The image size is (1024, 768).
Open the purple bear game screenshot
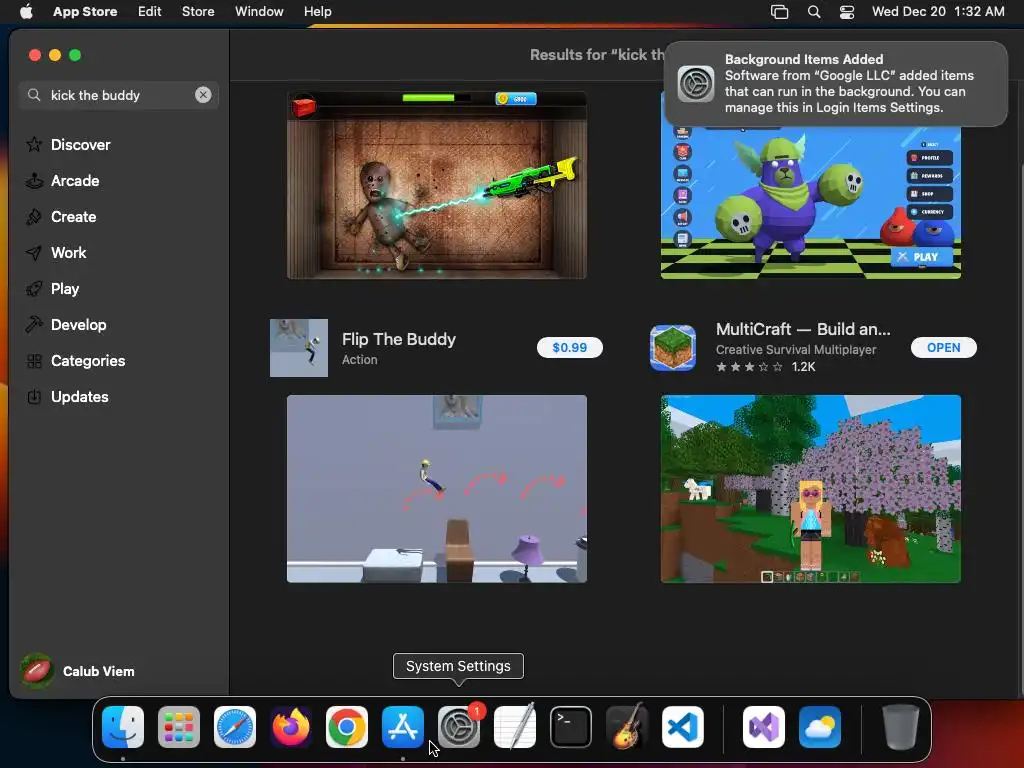click(810, 202)
